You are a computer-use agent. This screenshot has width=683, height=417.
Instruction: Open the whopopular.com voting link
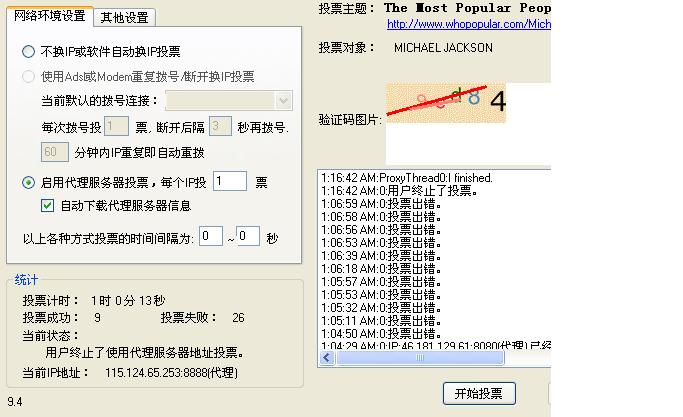pos(468,23)
